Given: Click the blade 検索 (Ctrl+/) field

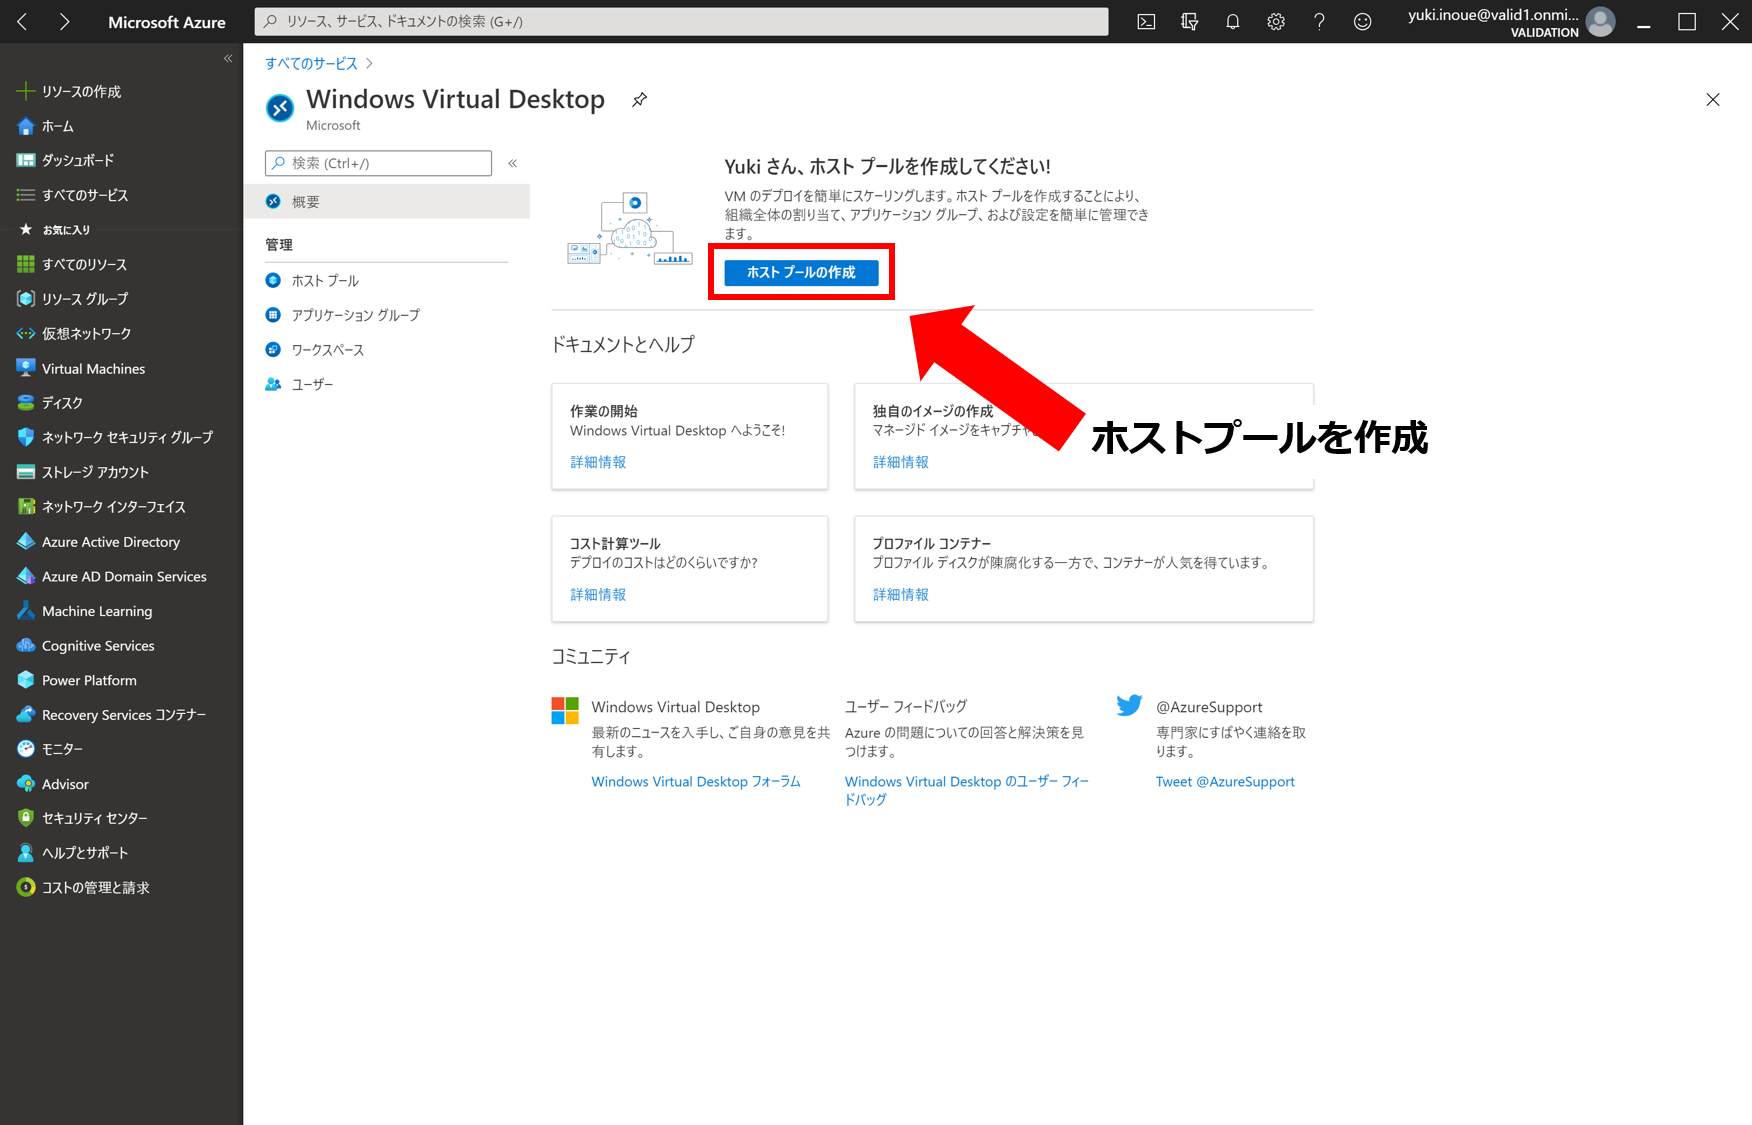Looking at the screenshot, I should tap(378, 163).
